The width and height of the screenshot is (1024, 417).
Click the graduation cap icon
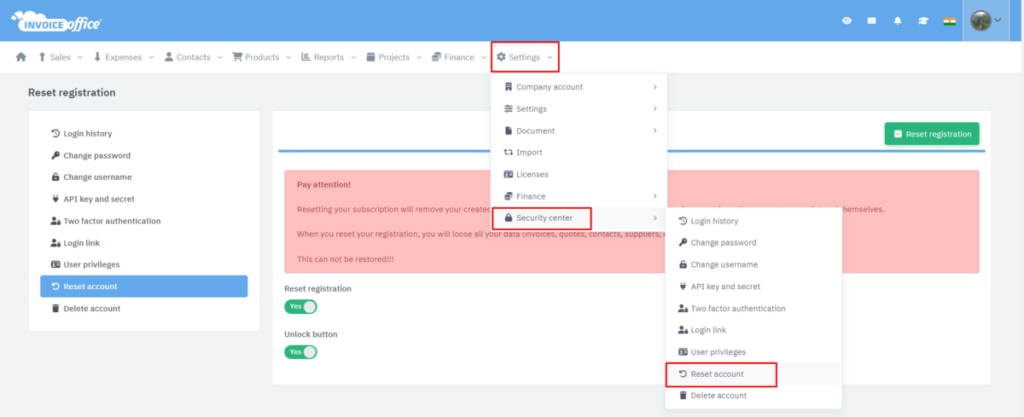click(x=922, y=21)
